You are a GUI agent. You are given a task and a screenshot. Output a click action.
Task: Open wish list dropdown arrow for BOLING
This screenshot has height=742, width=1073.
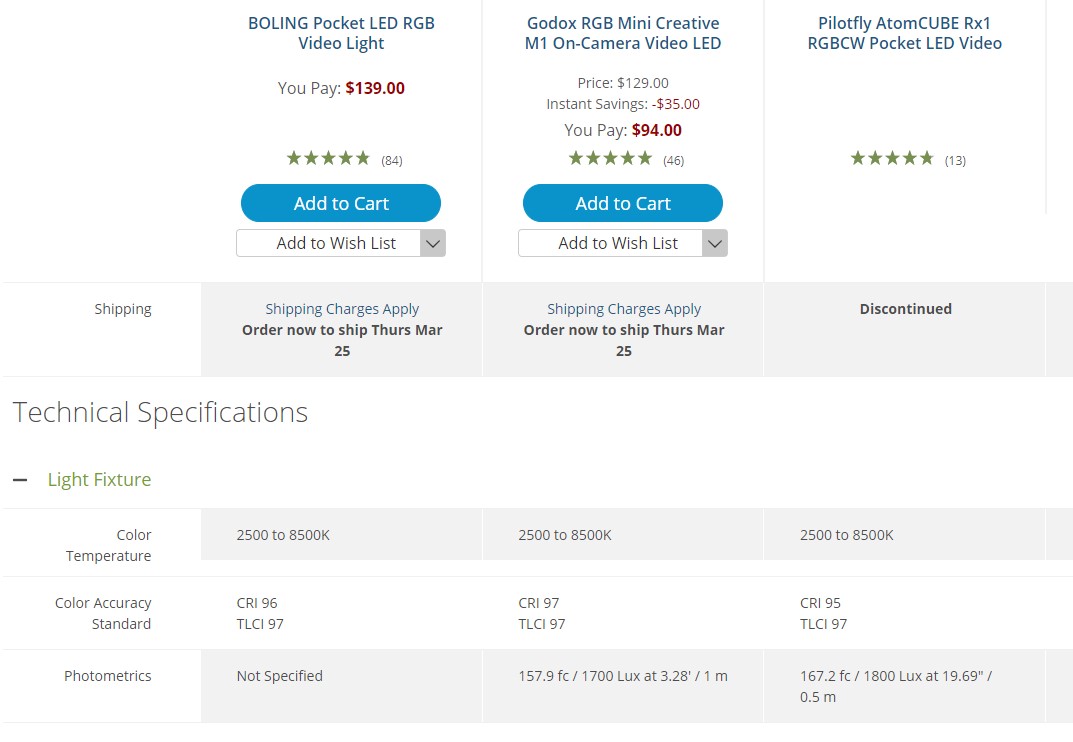click(x=432, y=243)
